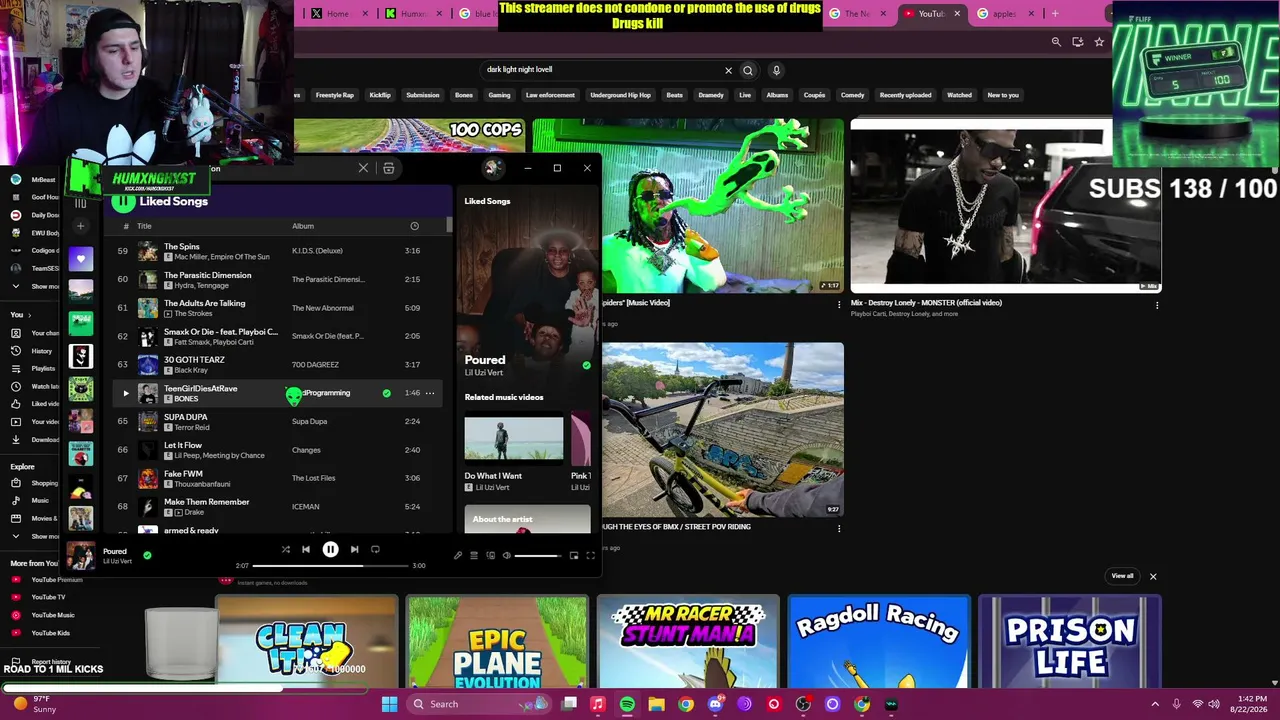Create a new playlist with plus icon
This screenshot has width=1280, height=720.
point(81,226)
